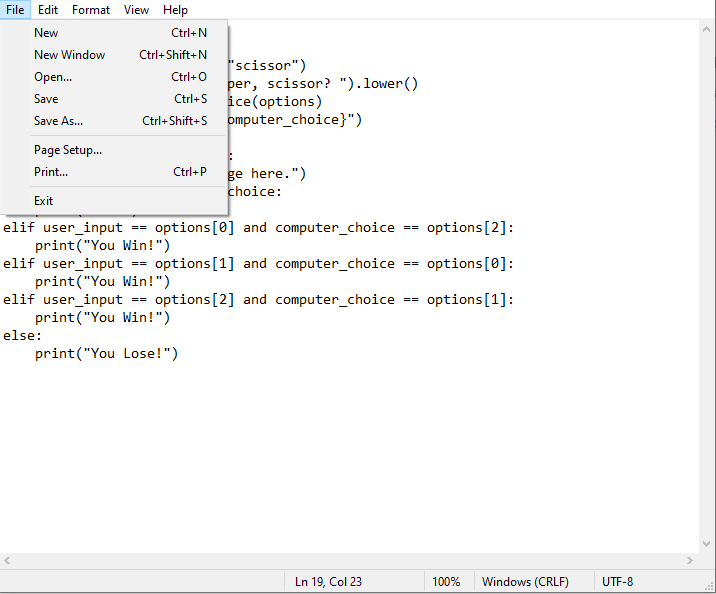Click the horizontal scrollbar right arrow

690,560
